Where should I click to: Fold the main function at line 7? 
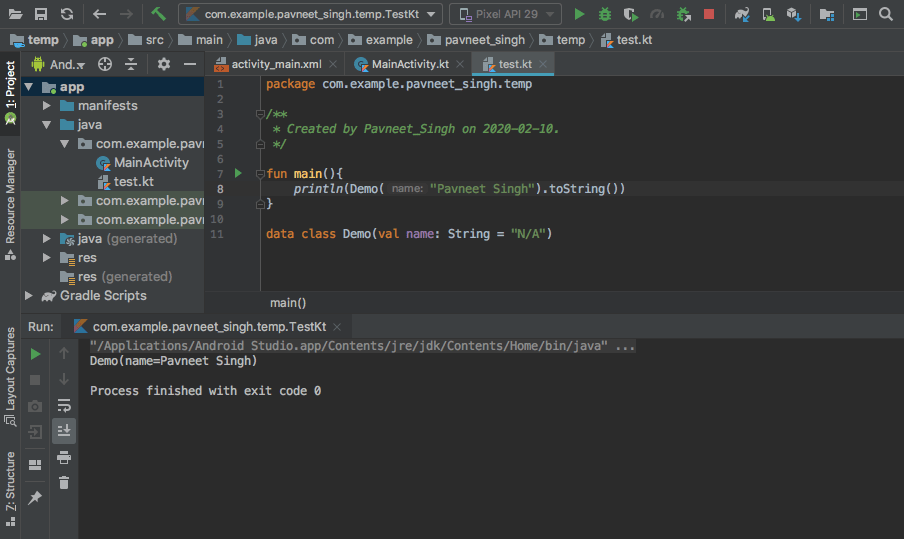click(260, 174)
